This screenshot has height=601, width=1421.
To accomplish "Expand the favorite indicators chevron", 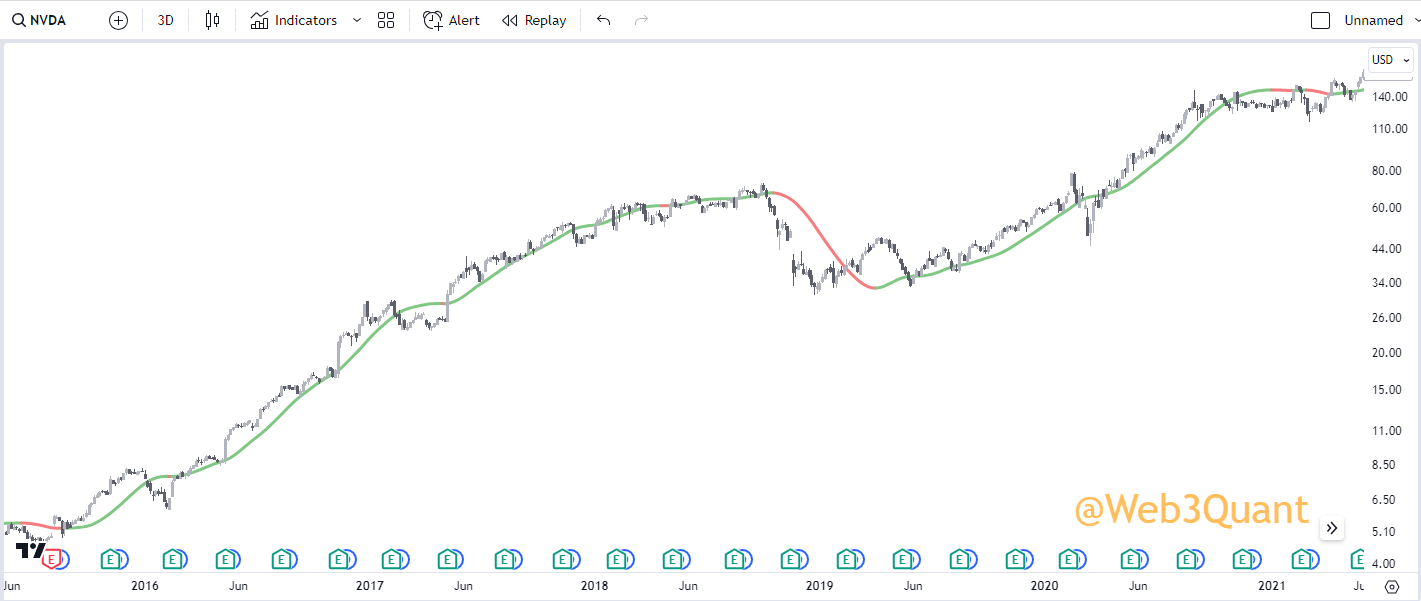I will (x=357, y=20).
